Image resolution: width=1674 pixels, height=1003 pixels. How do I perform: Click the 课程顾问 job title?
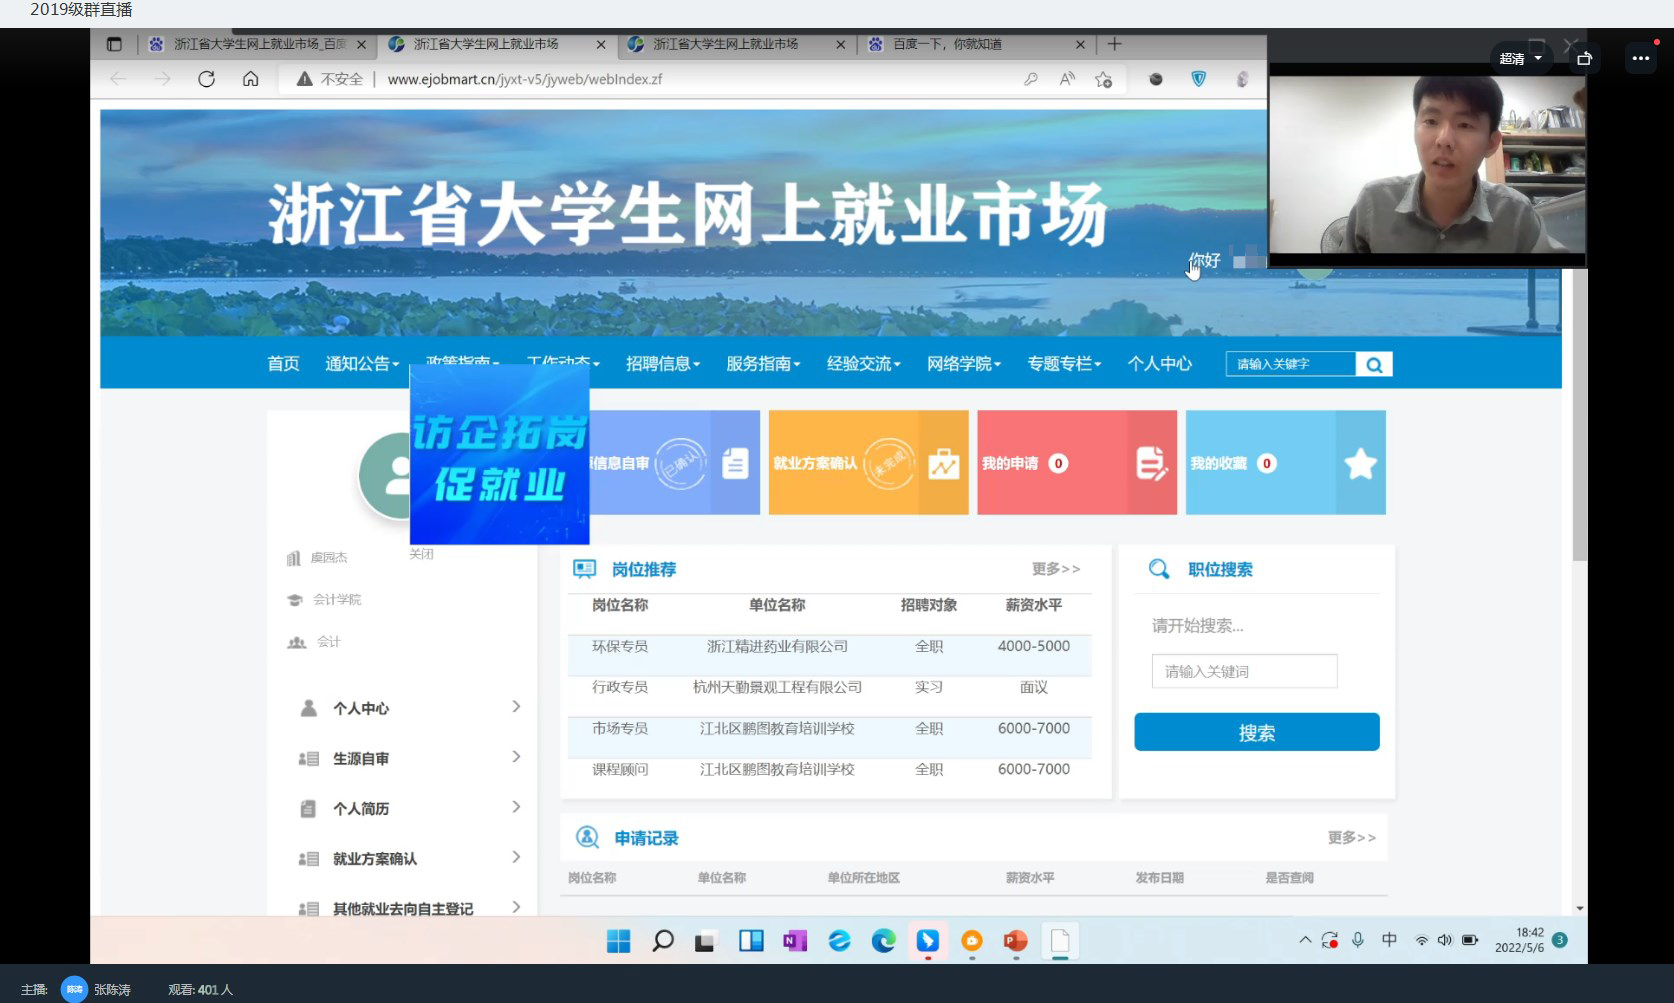pos(620,770)
